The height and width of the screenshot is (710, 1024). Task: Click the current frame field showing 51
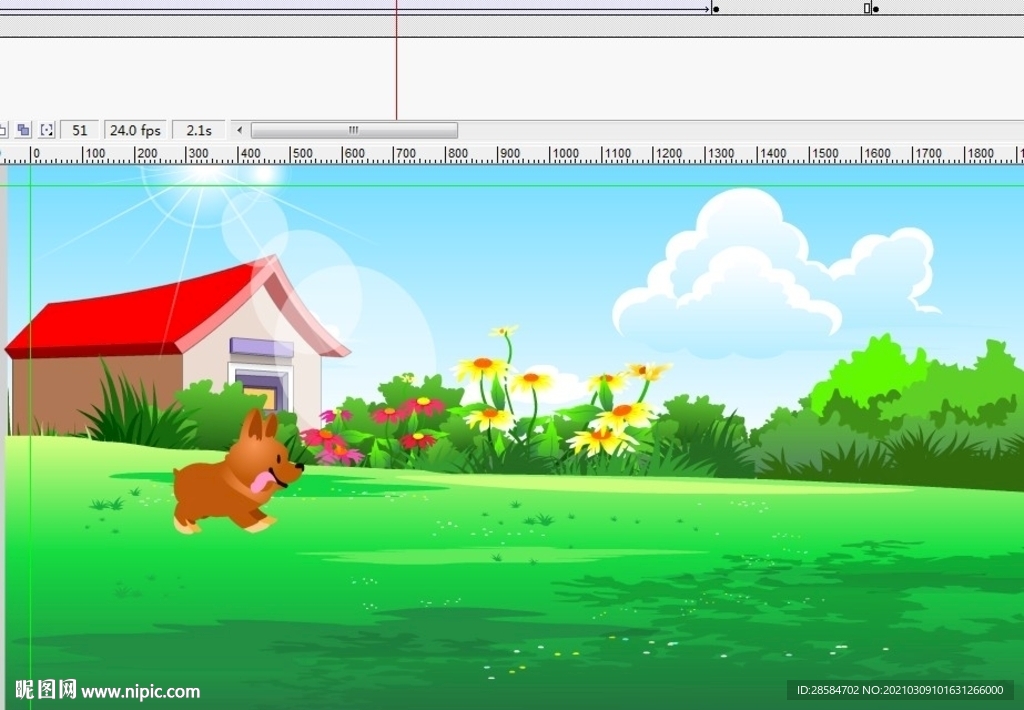tap(80, 130)
